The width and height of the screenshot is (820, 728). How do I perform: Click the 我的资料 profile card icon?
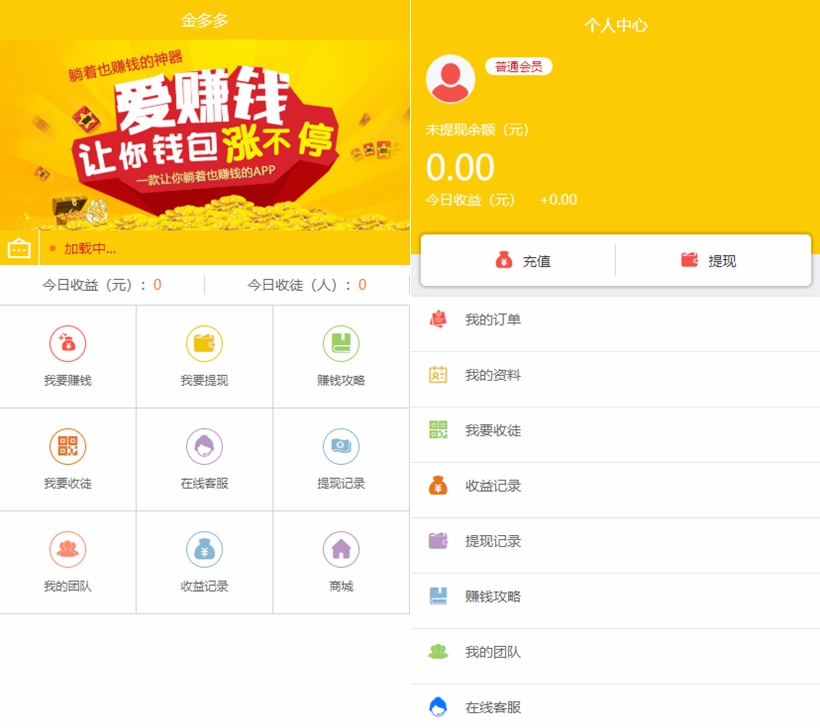(x=438, y=374)
